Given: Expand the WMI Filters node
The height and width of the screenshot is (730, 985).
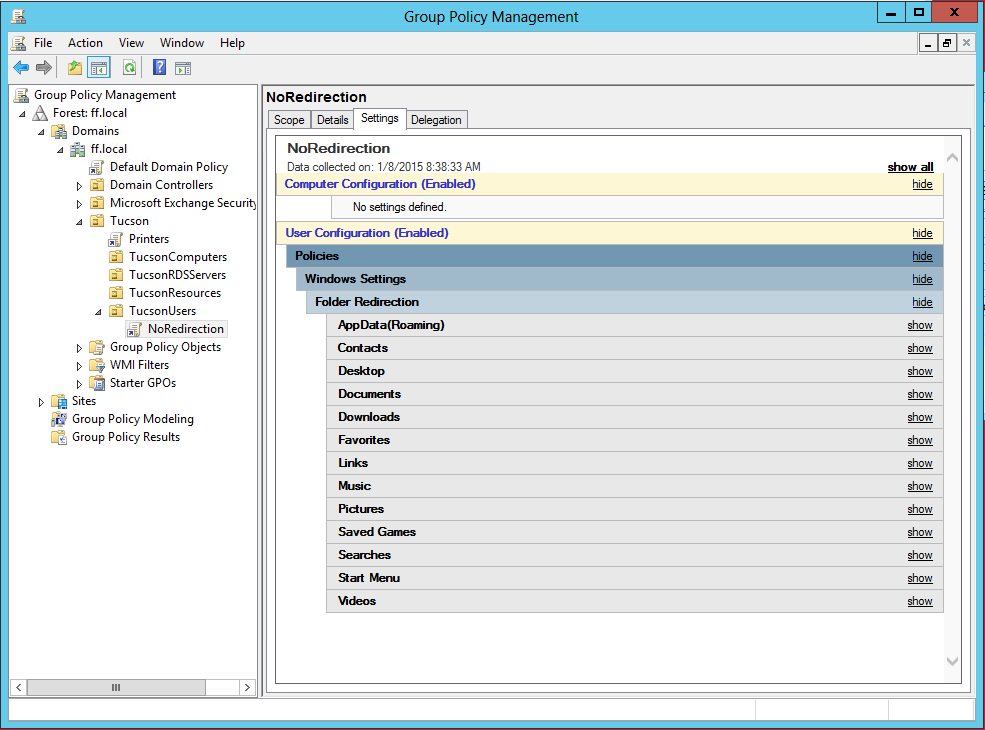Looking at the screenshot, I should [79, 366].
